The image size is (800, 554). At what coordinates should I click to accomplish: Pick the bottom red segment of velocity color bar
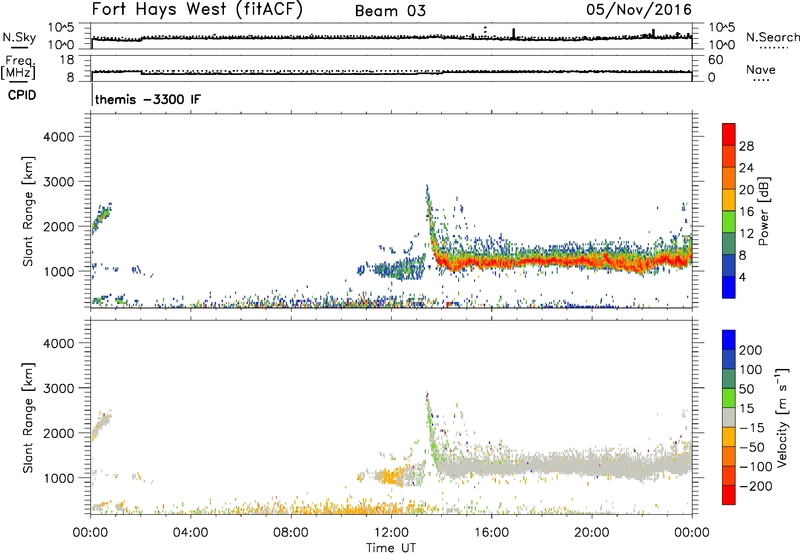pyautogui.click(x=729, y=495)
